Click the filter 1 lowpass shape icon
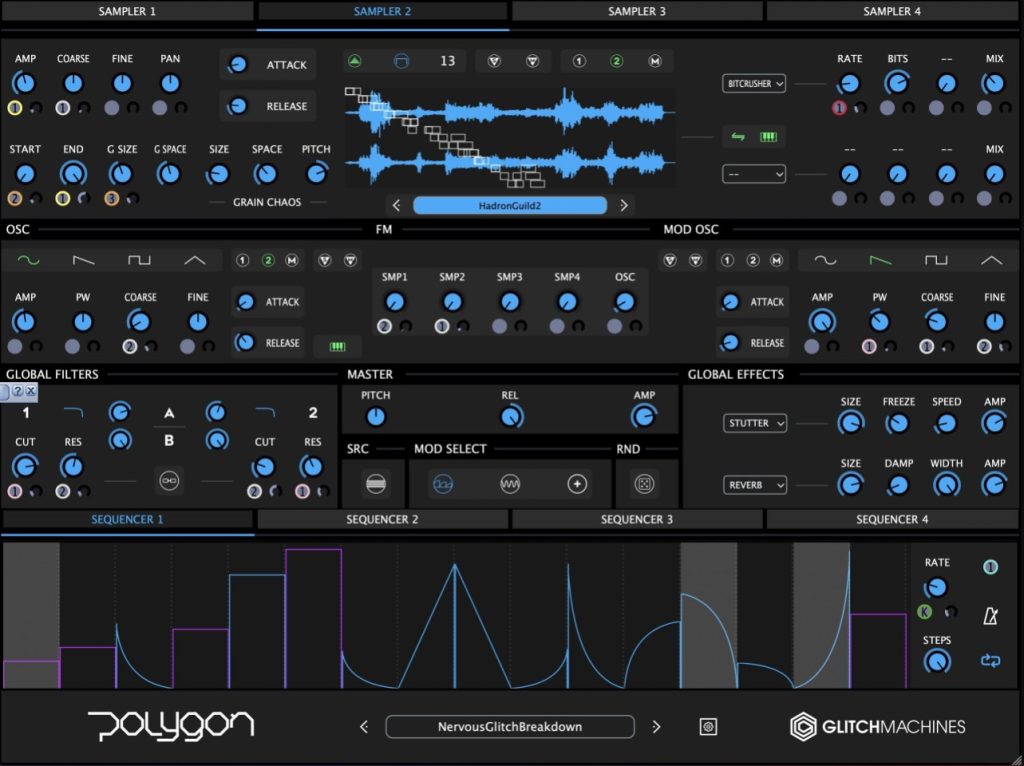The height and width of the screenshot is (766, 1024). pyautogui.click(x=73, y=412)
